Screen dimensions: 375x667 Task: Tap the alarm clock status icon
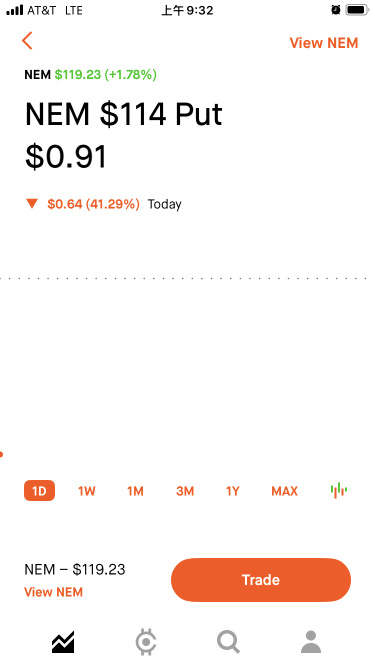click(336, 10)
